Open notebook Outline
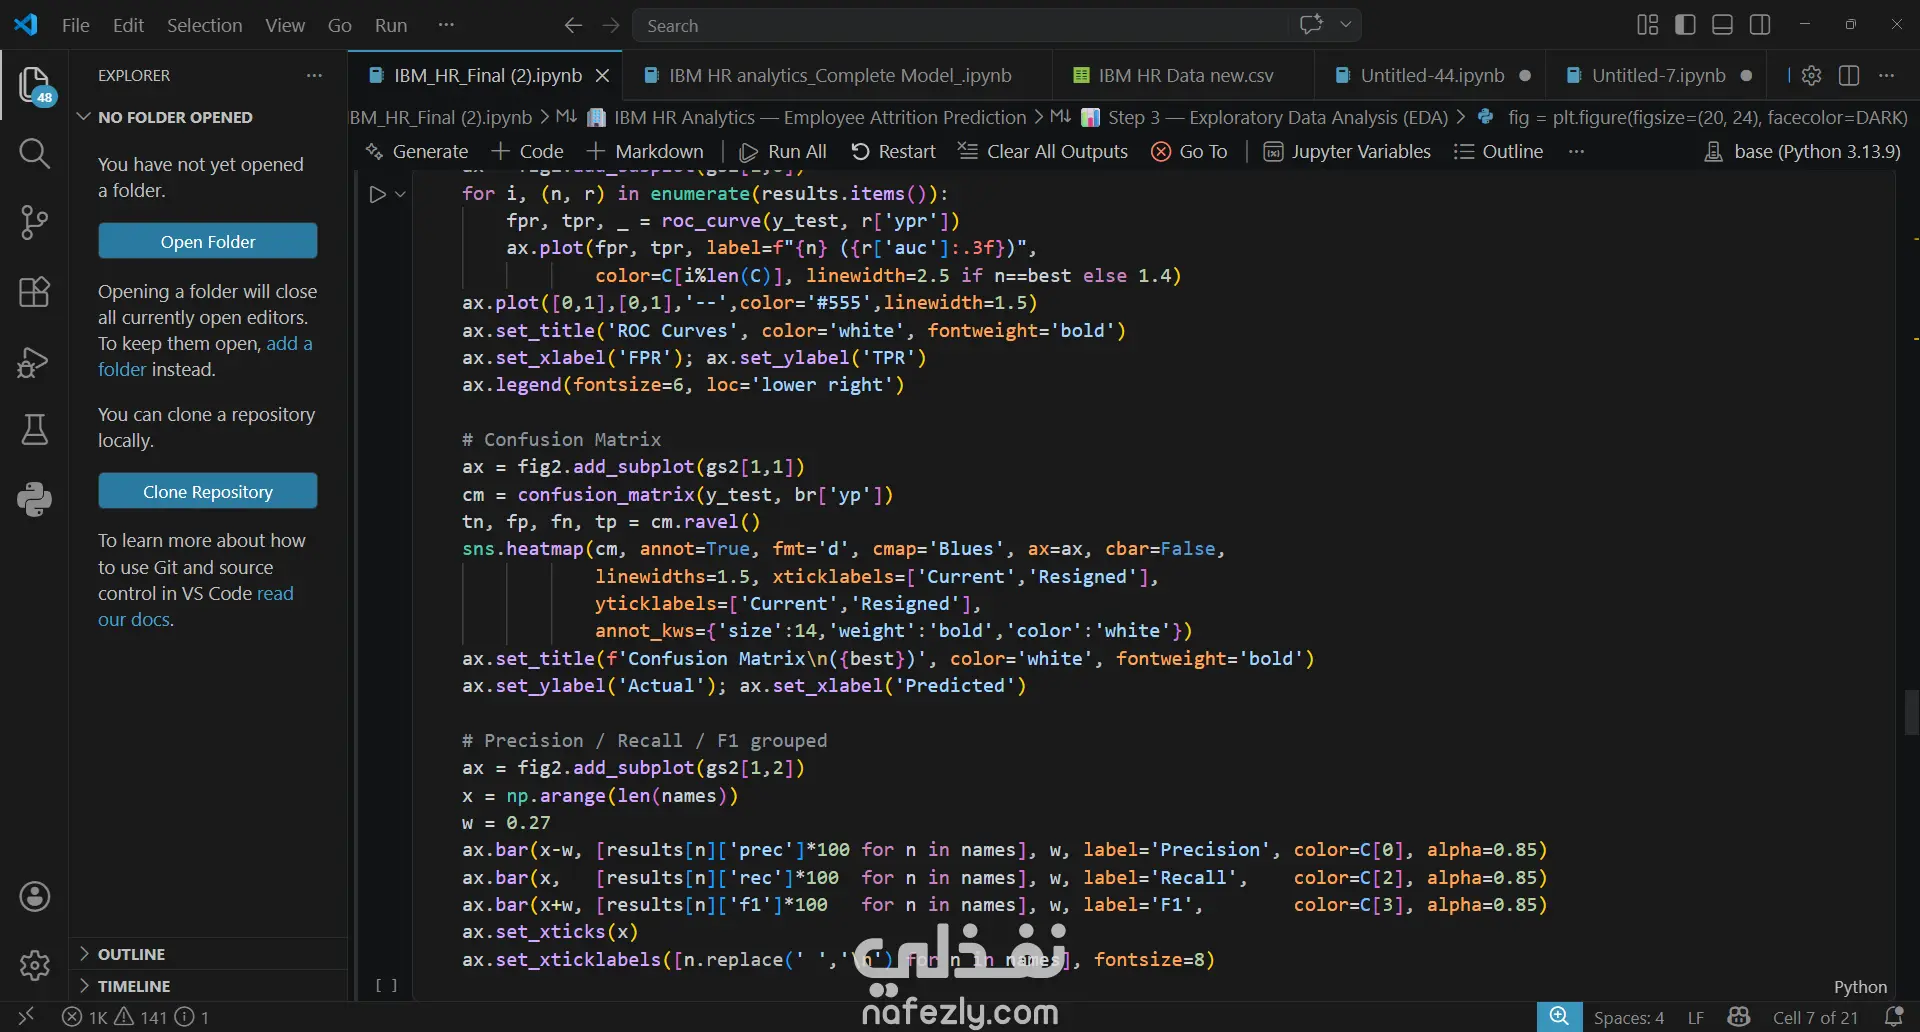The height and width of the screenshot is (1032, 1920). click(x=1498, y=152)
